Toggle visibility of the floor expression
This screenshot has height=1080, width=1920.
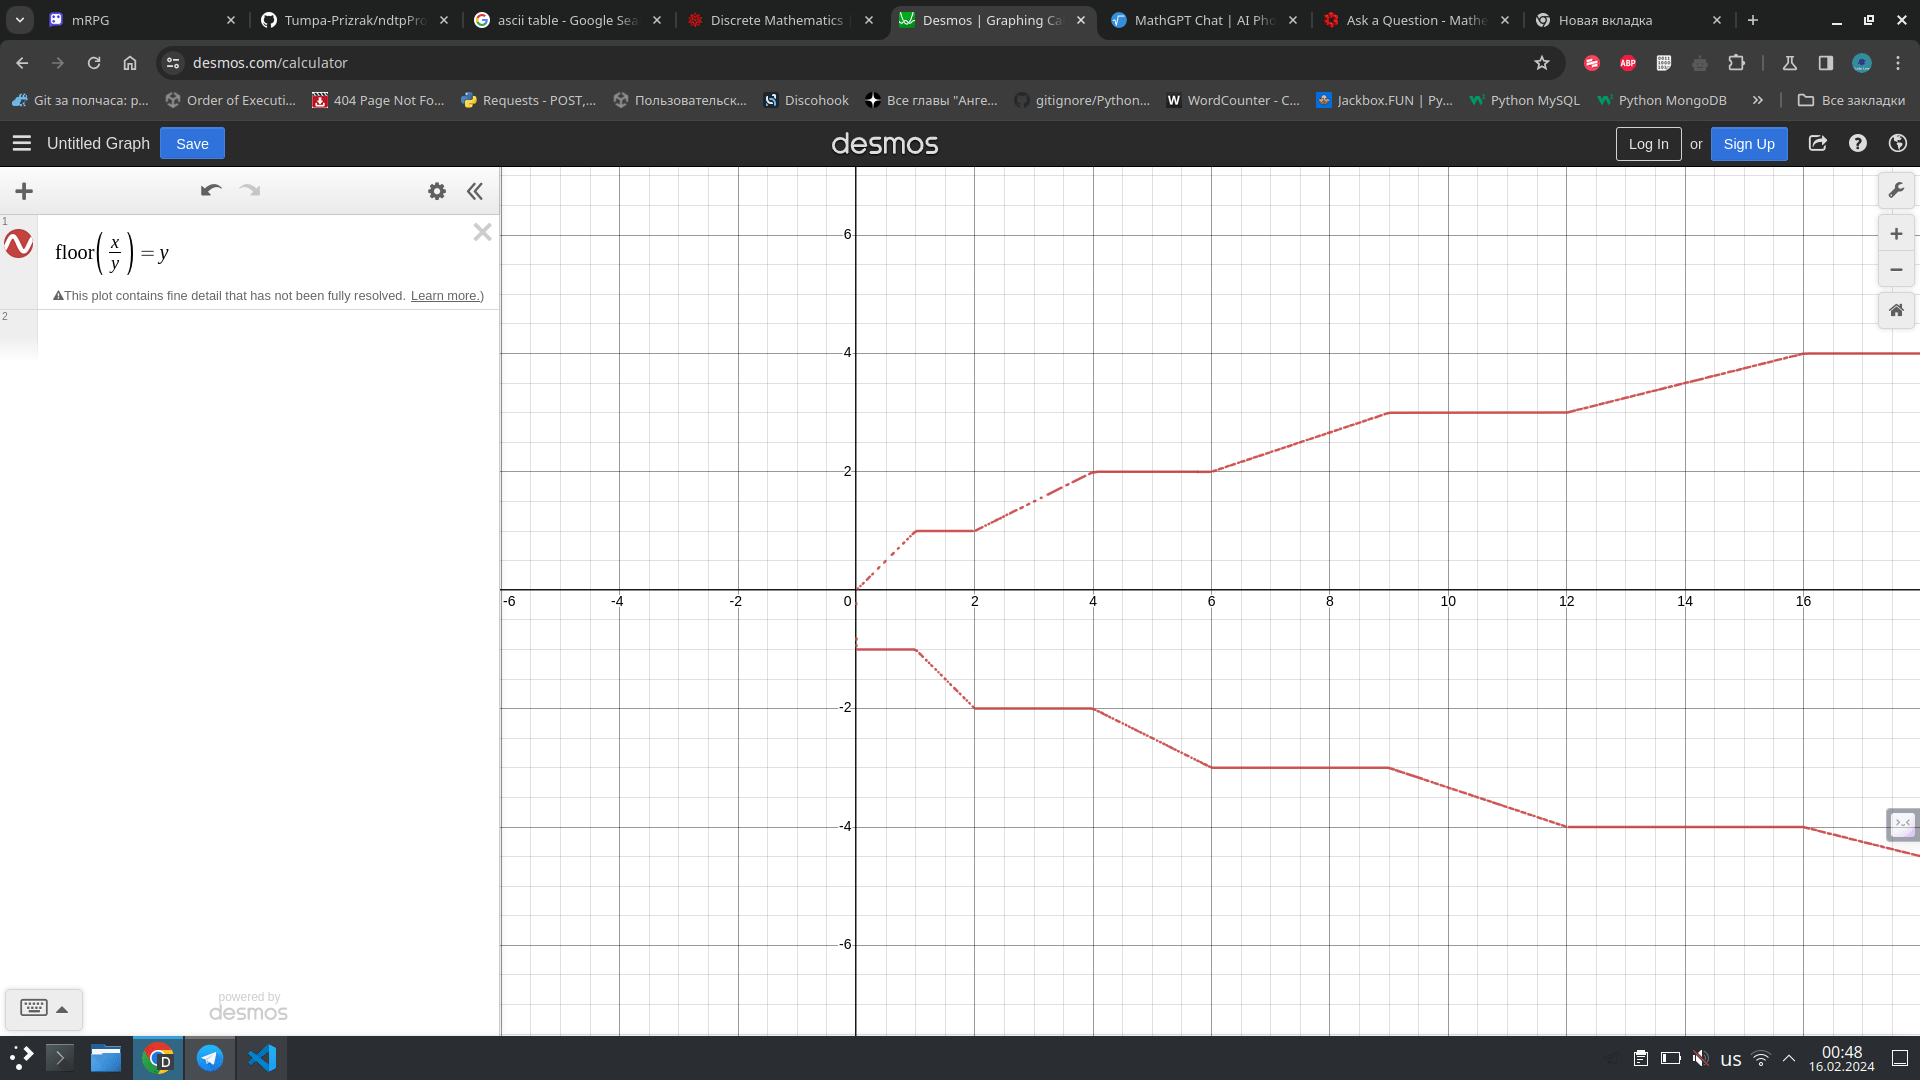click(19, 244)
